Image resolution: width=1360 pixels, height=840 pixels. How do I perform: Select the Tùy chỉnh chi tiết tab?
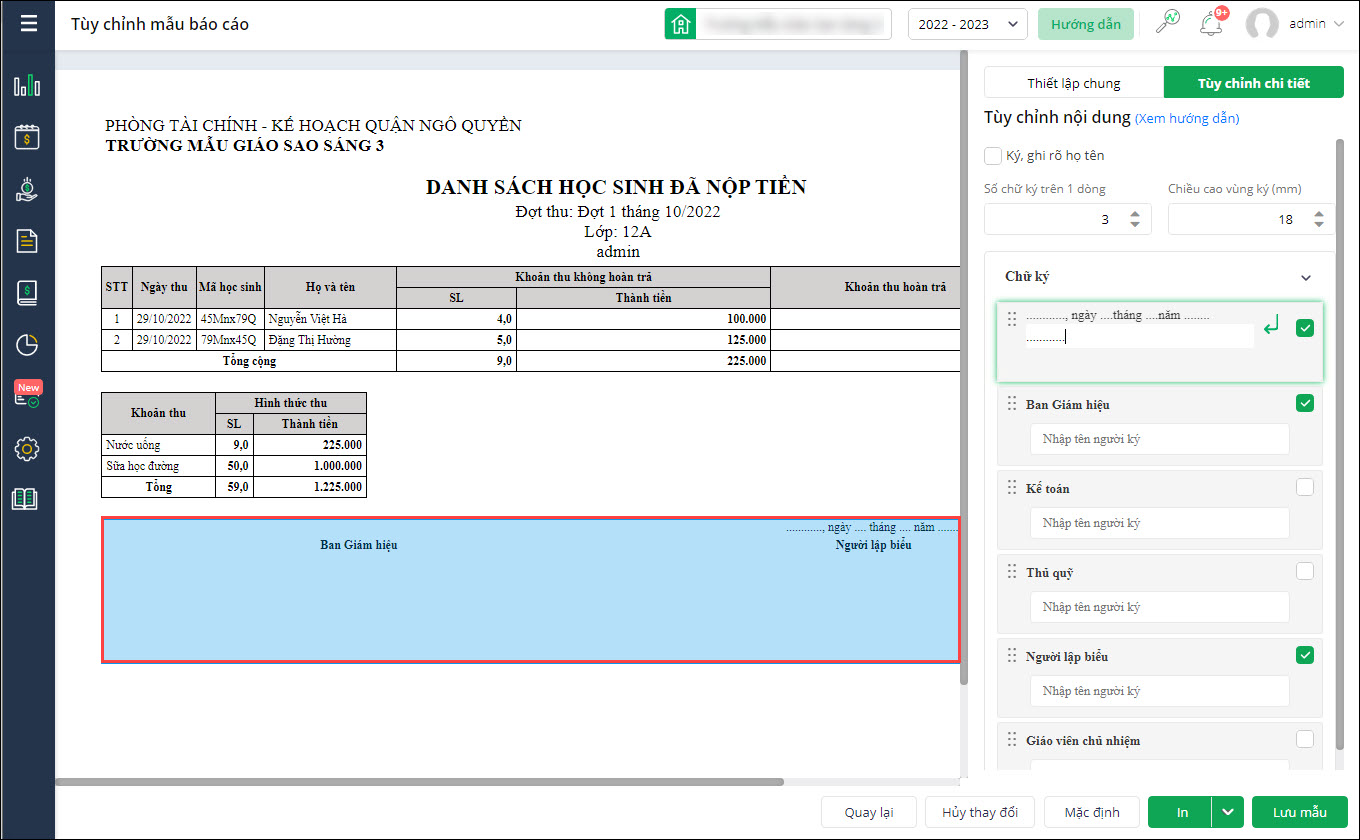click(x=1253, y=83)
